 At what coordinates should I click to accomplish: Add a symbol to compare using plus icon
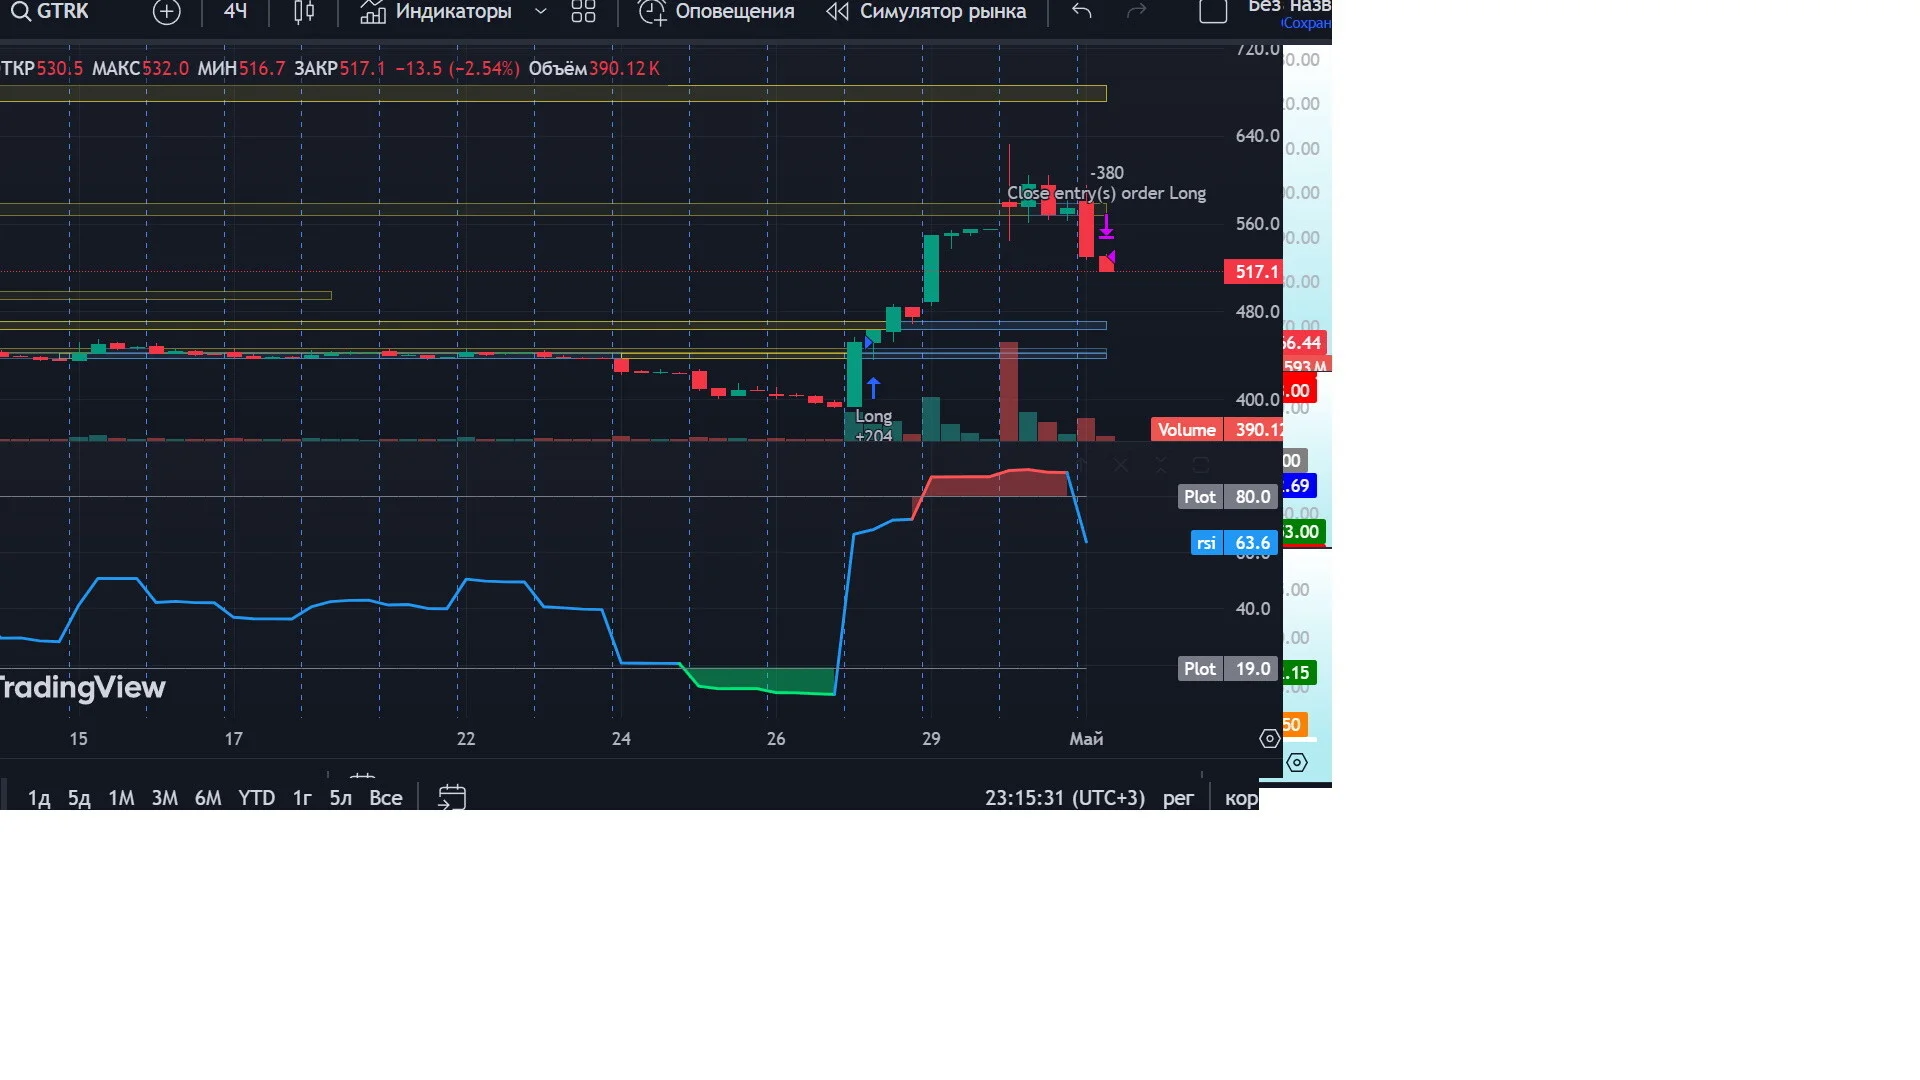(167, 12)
